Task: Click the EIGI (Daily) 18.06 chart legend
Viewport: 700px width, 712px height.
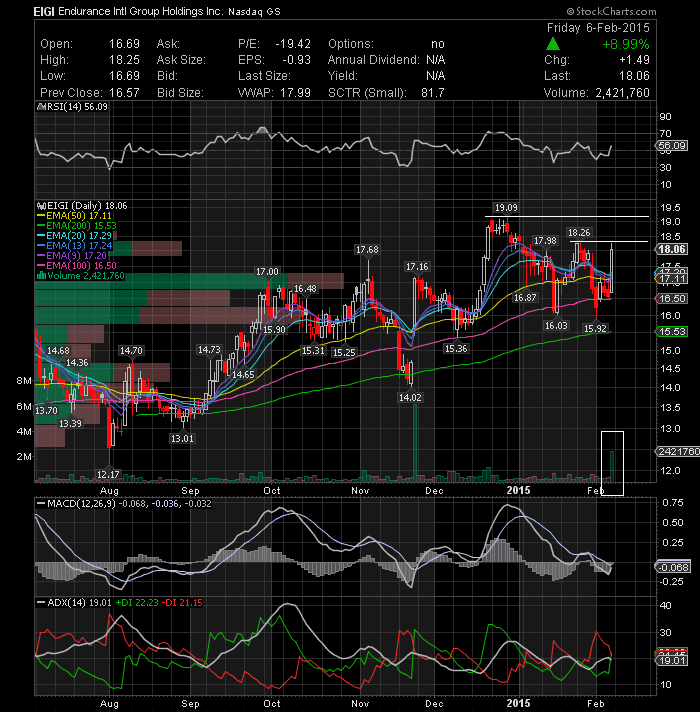Action: pos(82,206)
